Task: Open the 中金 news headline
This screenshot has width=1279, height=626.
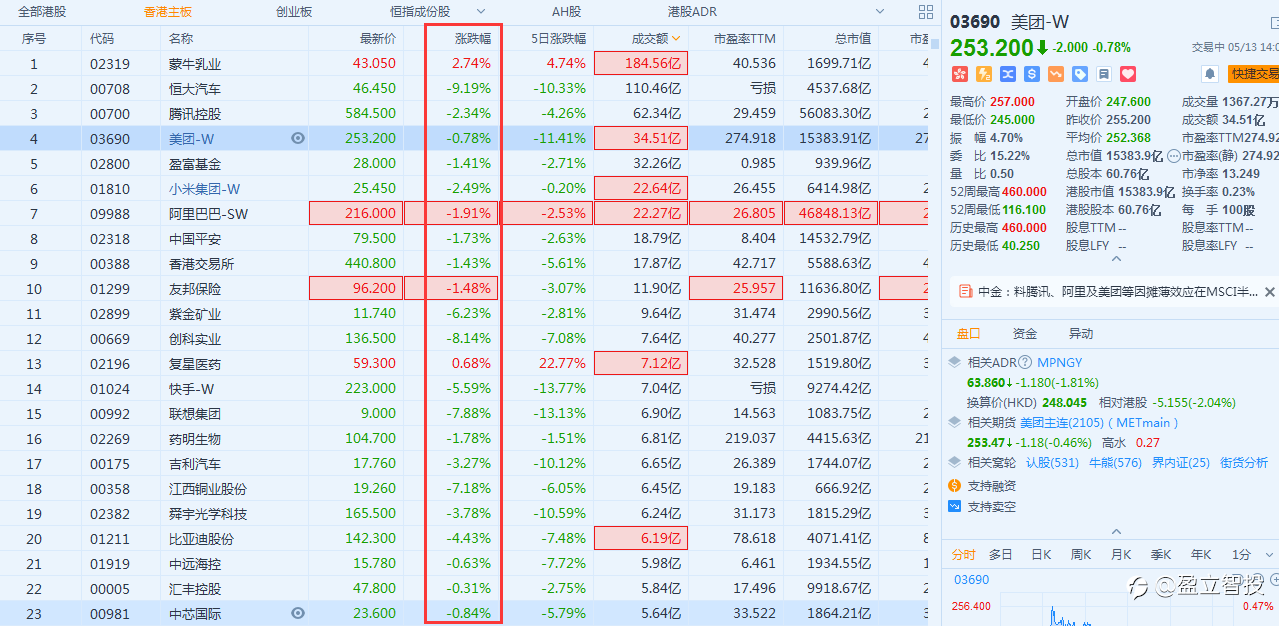Action: 1118,291
